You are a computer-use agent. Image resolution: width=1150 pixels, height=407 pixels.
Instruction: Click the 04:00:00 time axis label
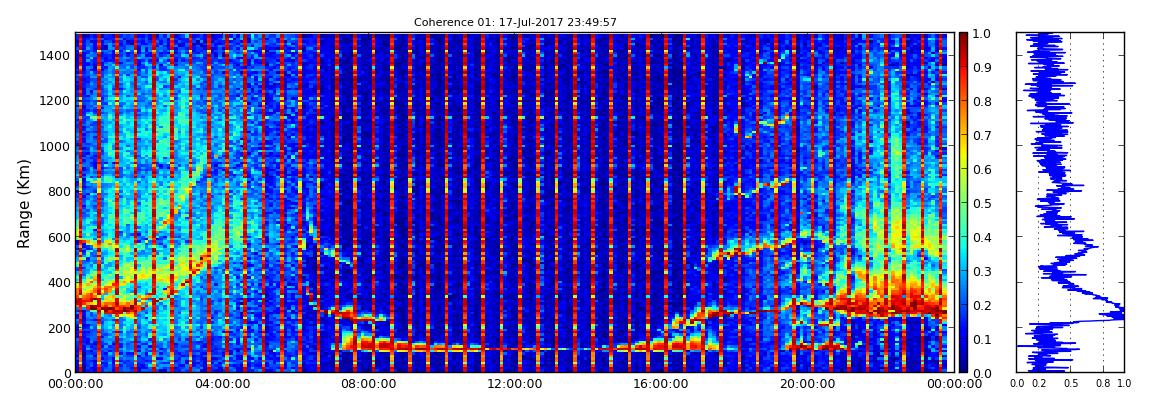(221, 384)
